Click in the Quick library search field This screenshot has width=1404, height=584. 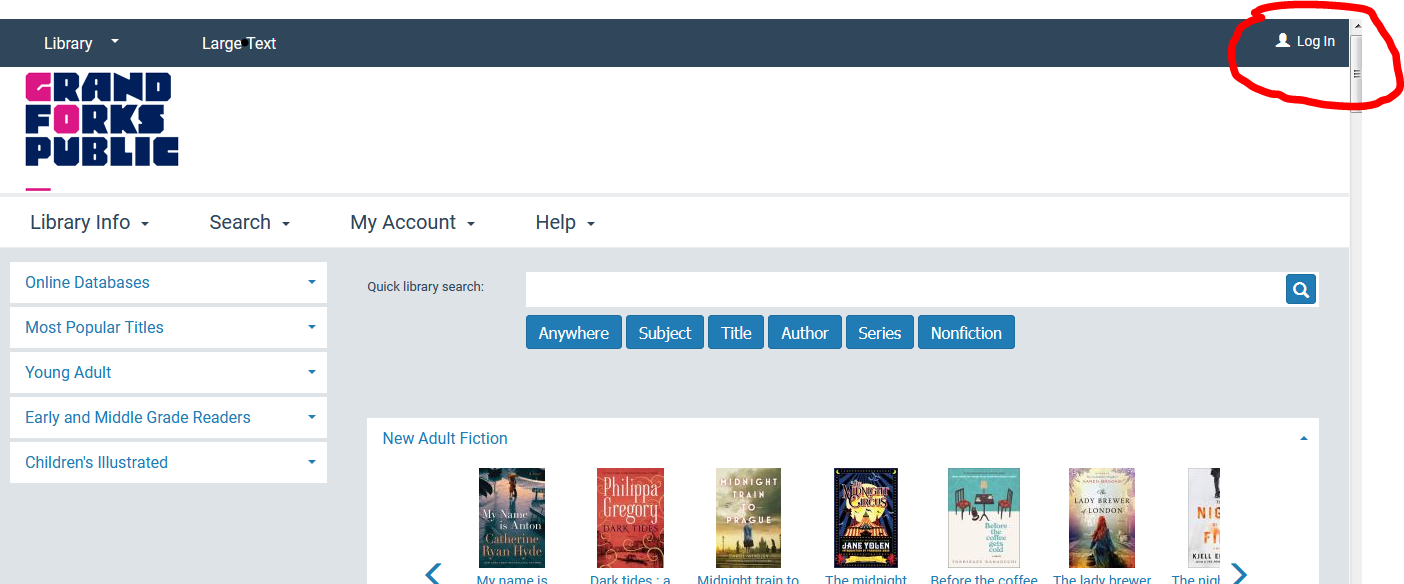coord(904,290)
